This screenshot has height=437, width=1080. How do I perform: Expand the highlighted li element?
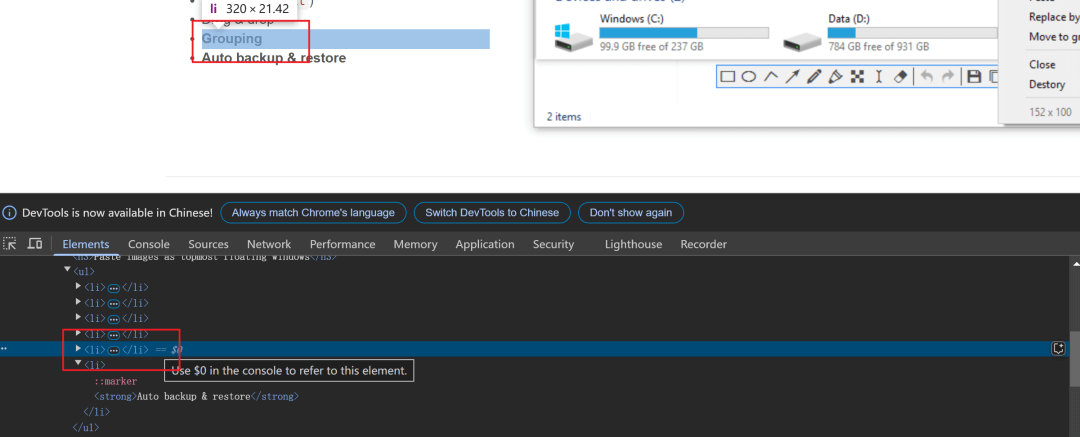point(78,349)
